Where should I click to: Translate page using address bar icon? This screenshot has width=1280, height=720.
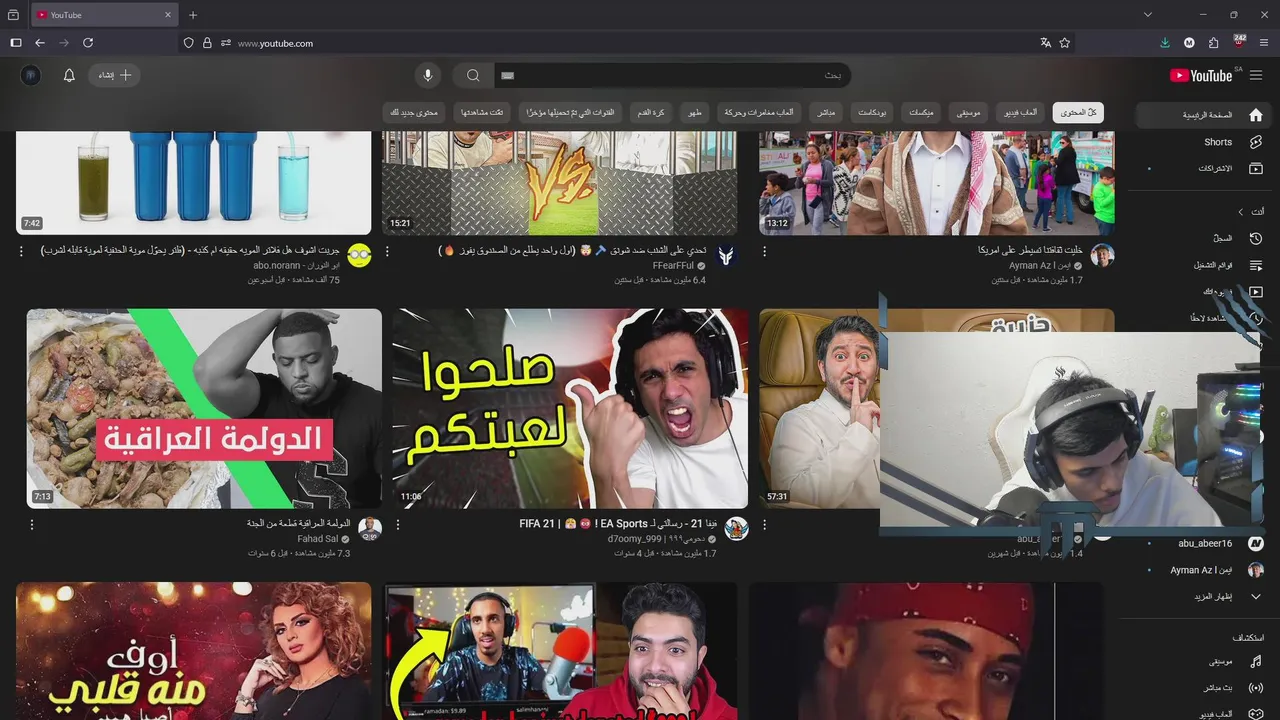1045,43
